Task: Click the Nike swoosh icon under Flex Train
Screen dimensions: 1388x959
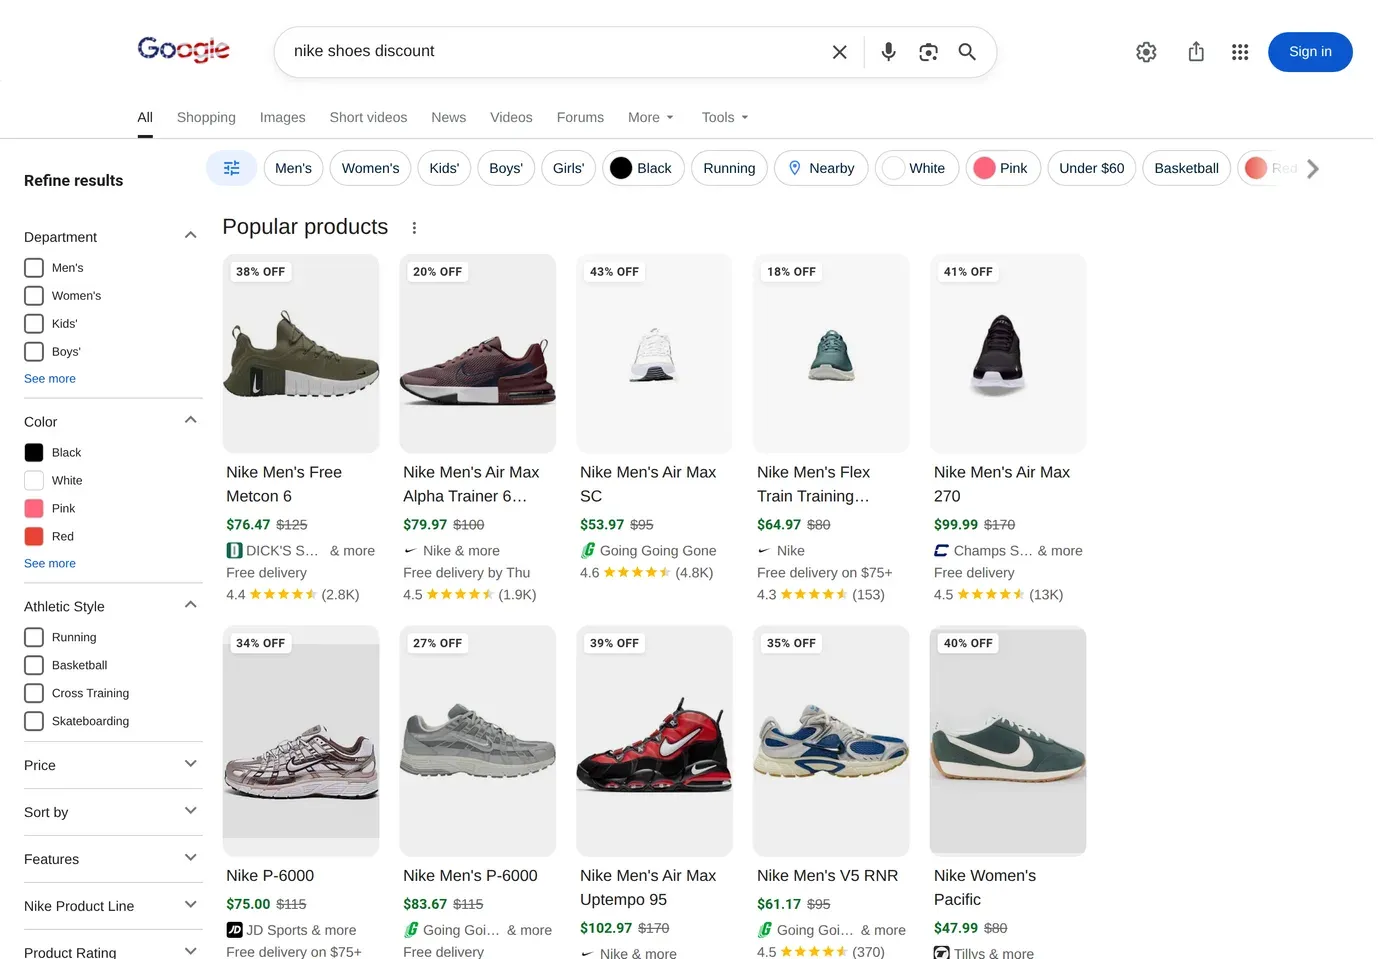Action: click(764, 550)
